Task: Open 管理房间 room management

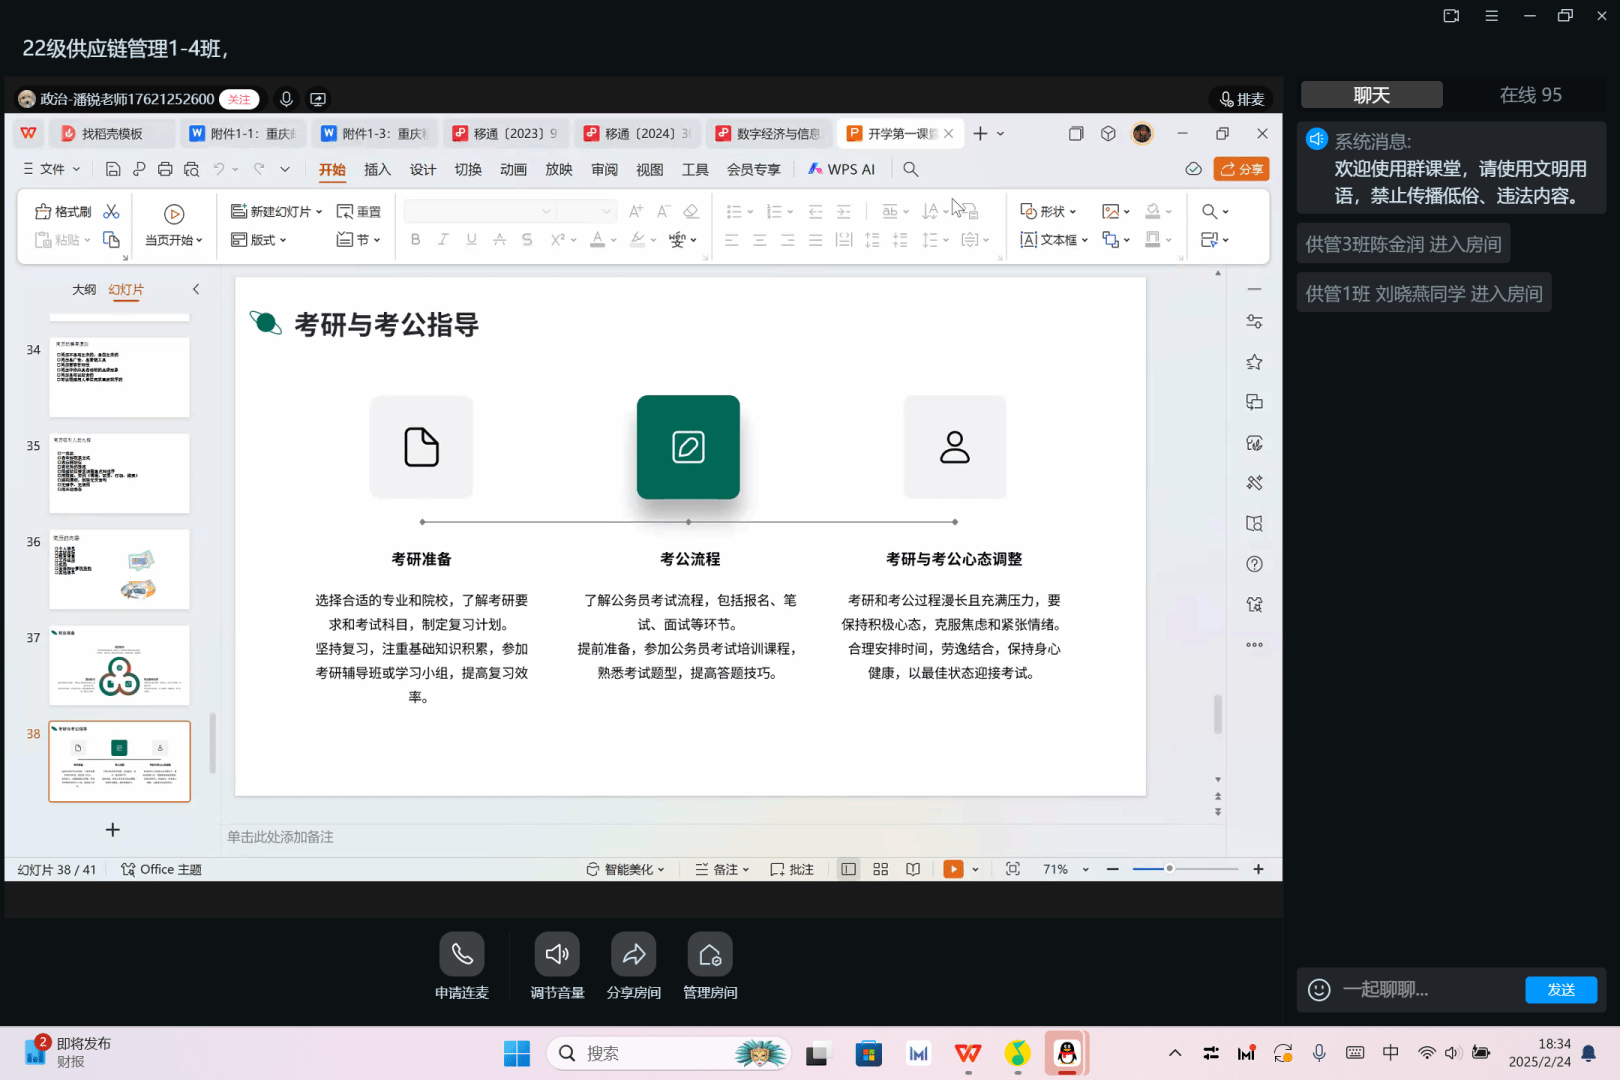Action: coord(710,955)
